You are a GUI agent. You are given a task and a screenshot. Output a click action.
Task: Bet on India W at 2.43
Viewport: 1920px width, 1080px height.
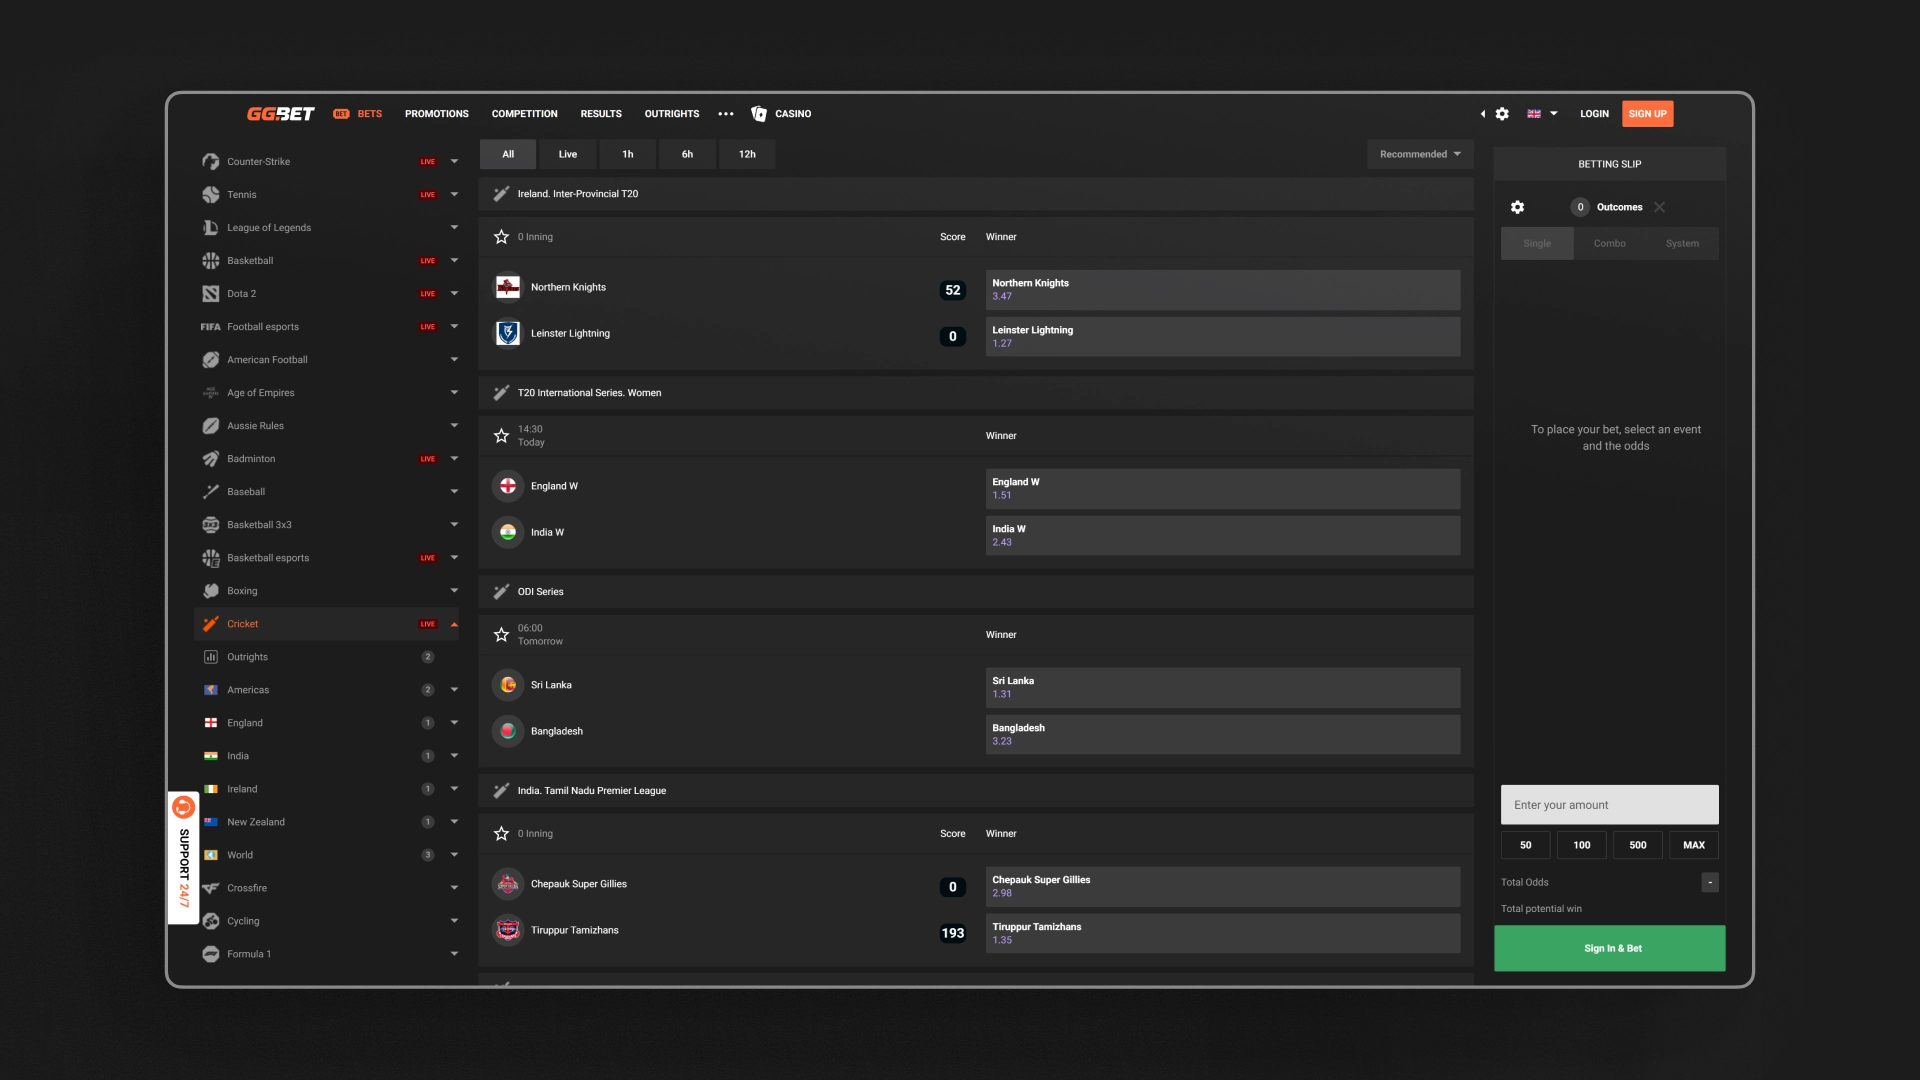click(1222, 535)
